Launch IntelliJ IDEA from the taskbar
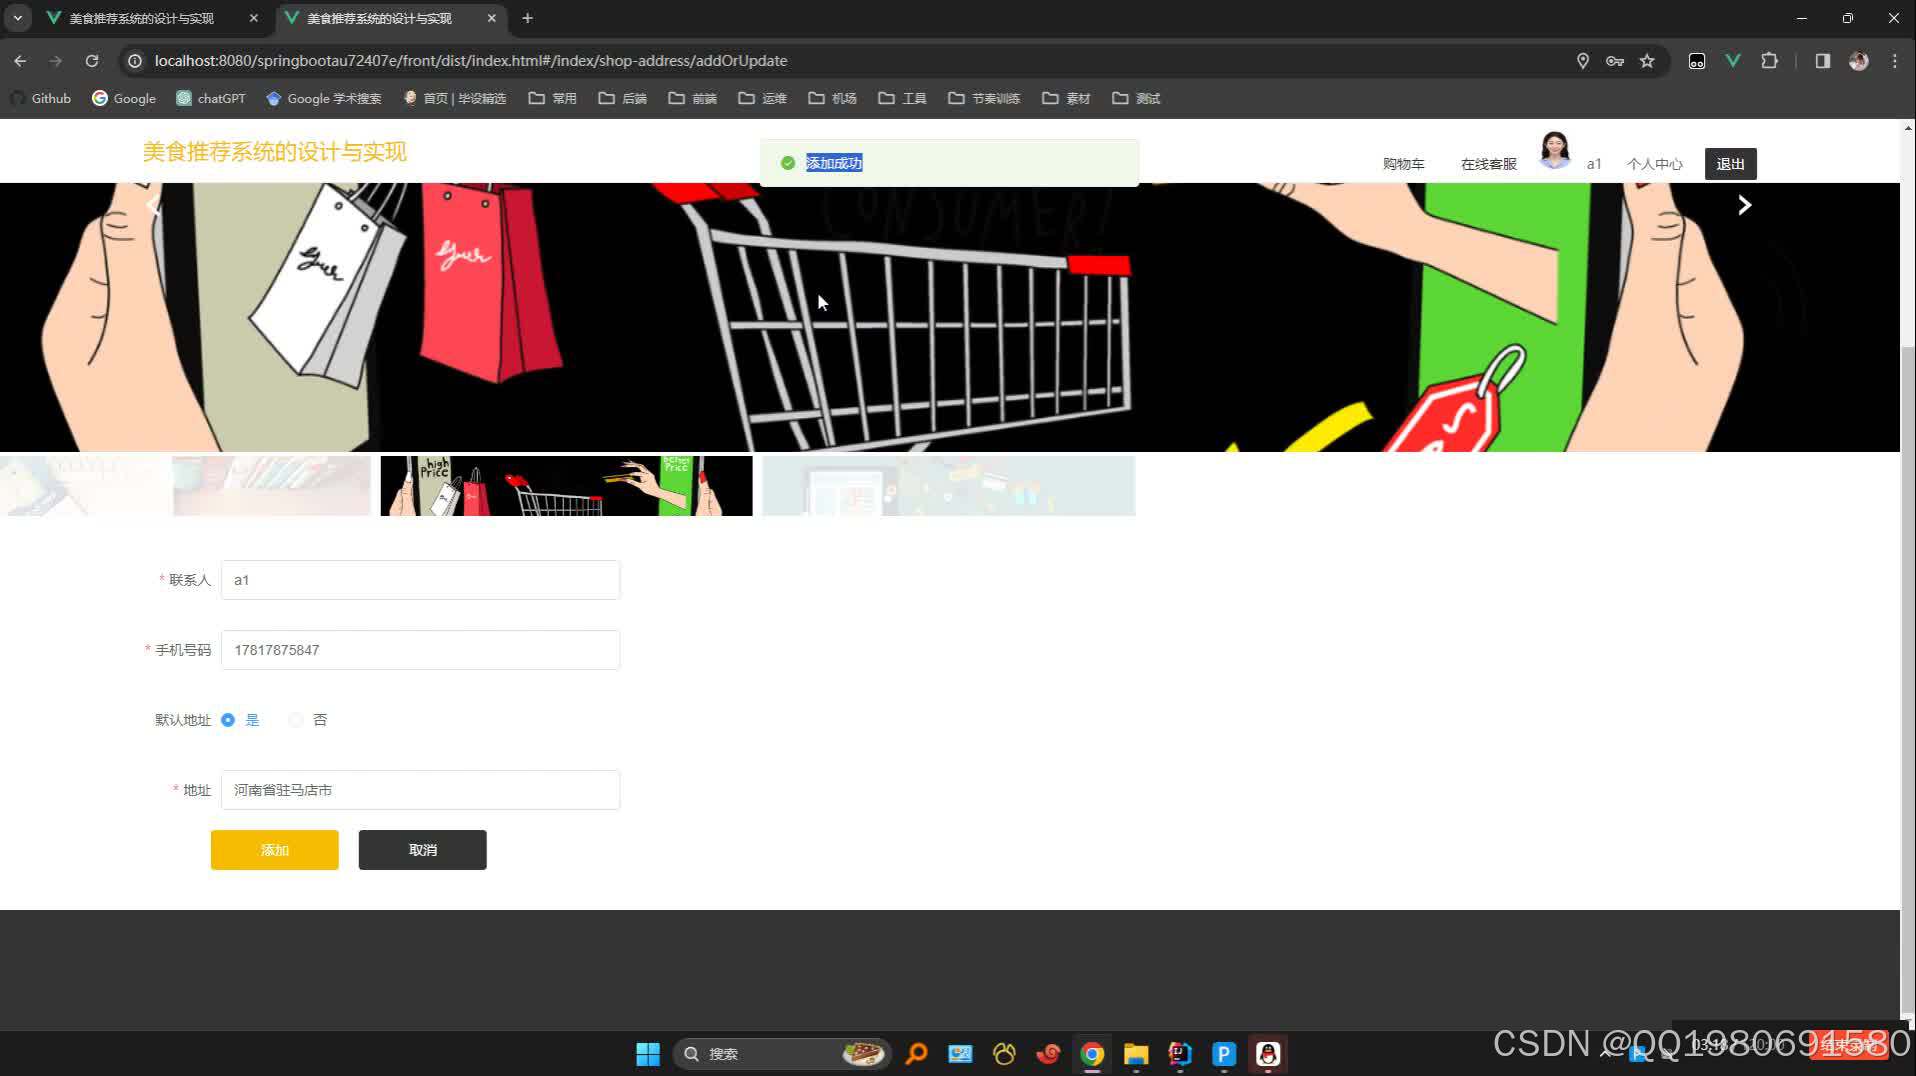 click(1179, 1053)
